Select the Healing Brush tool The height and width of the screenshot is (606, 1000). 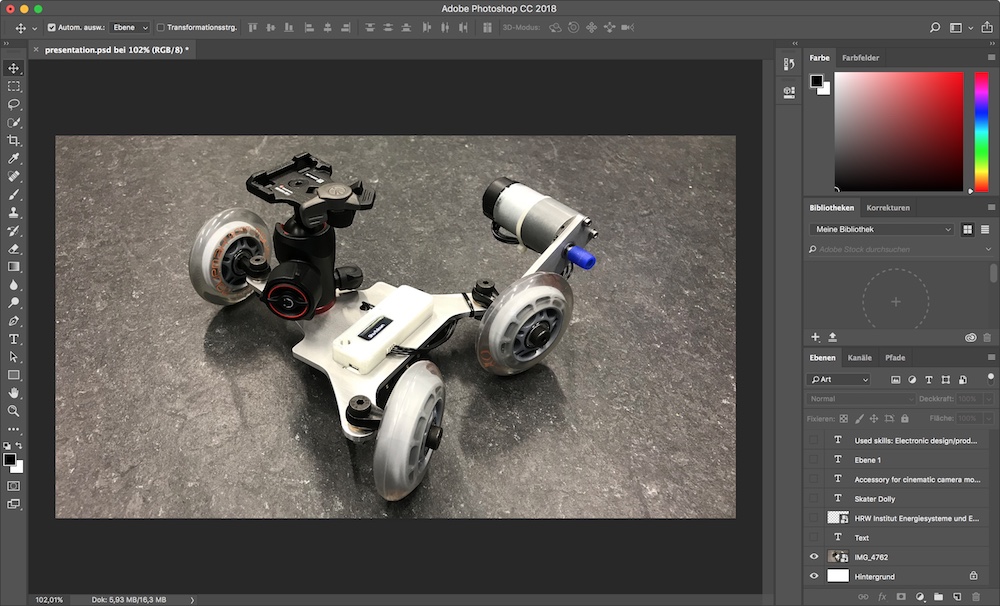(13, 176)
